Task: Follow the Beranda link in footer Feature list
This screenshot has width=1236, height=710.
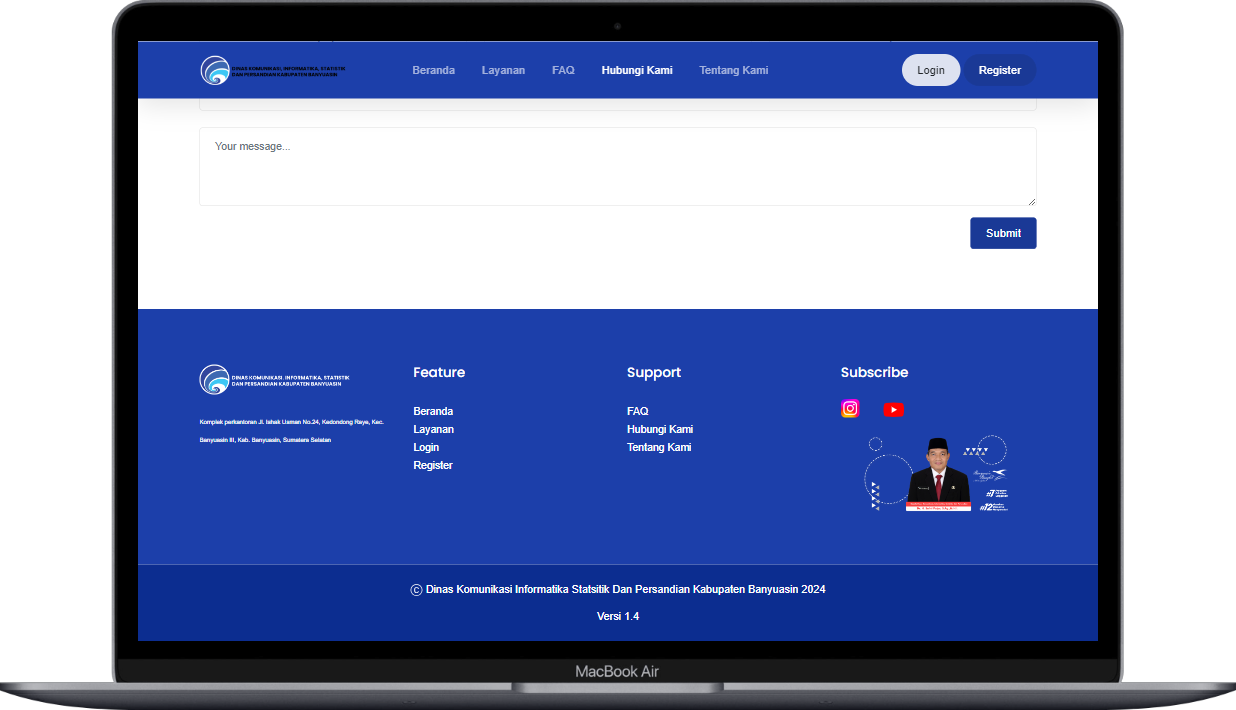Action: pyautogui.click(x=433, y=411)
